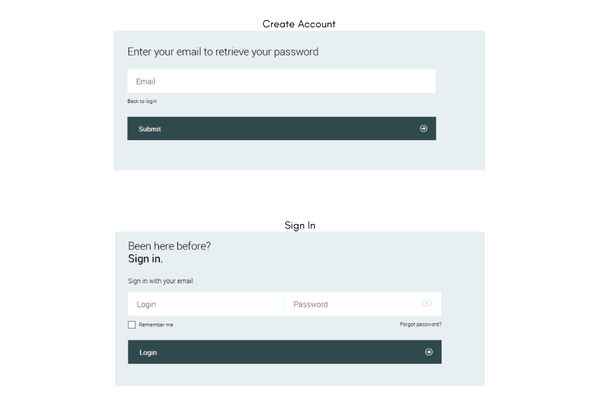
Task: Click the Remember me label text
Action: tap(156, 325)
